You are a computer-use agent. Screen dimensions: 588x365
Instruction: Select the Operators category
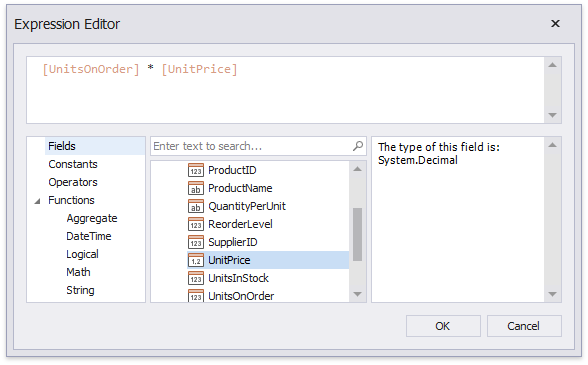73,182
